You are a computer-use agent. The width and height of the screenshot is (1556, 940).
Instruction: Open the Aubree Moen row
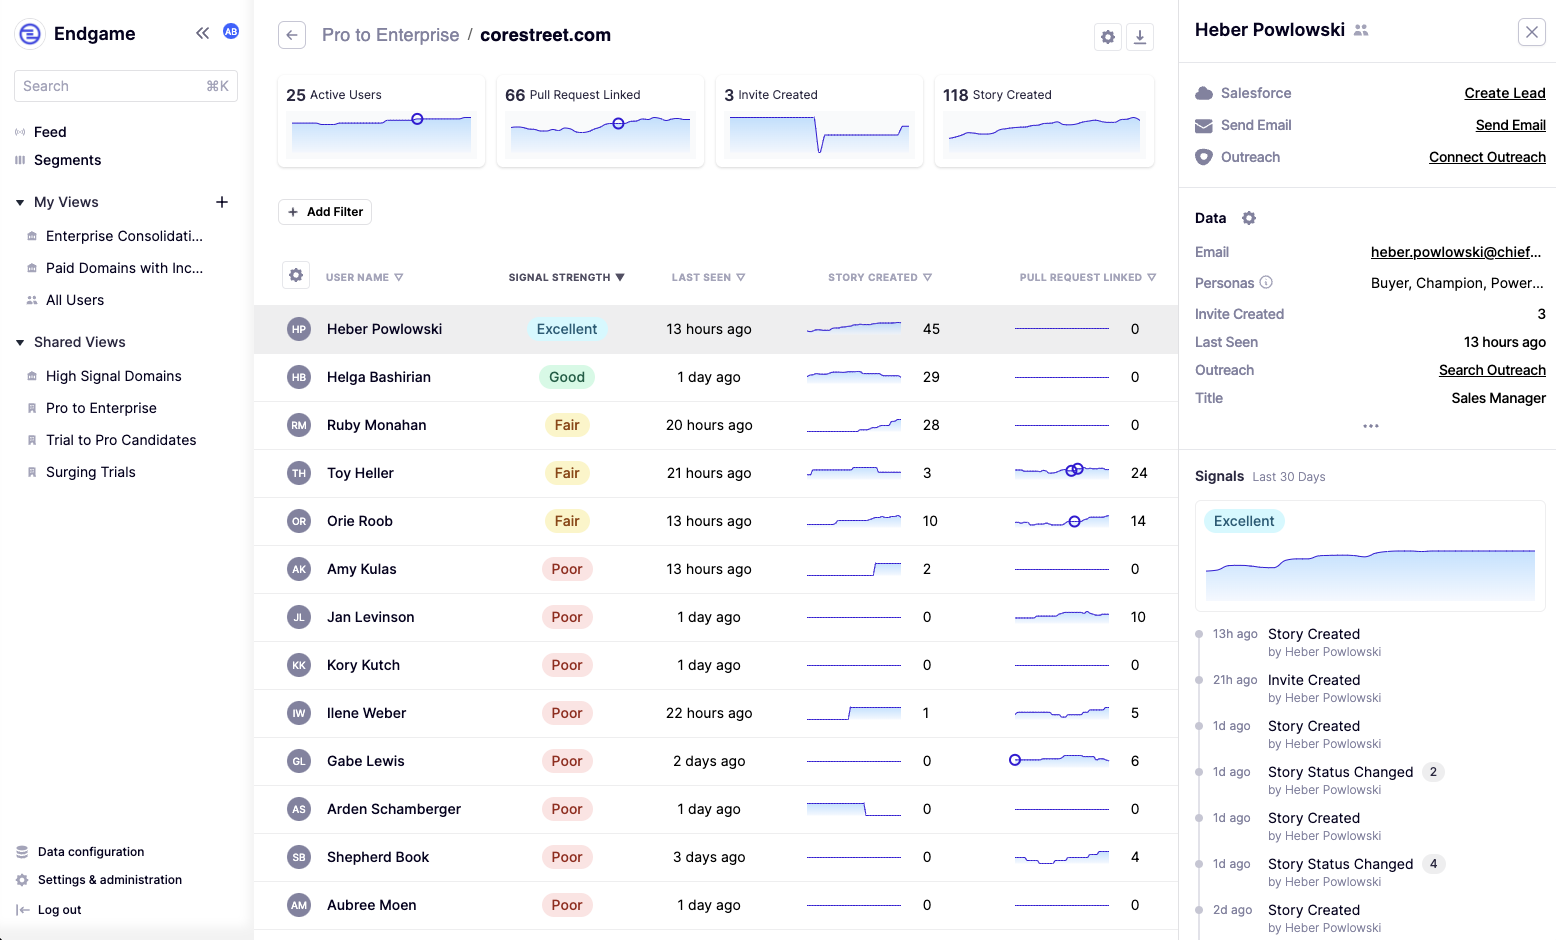715,905
